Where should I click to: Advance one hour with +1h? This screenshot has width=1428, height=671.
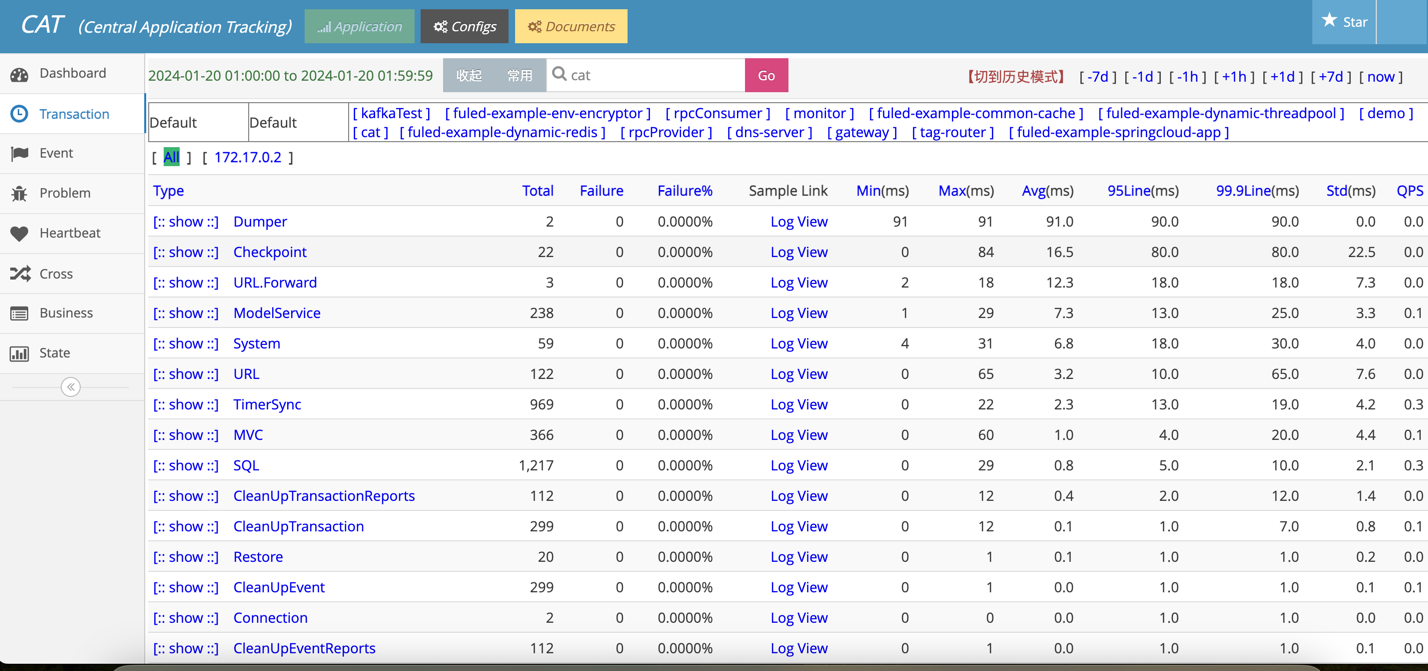[x=1234, y=77]
